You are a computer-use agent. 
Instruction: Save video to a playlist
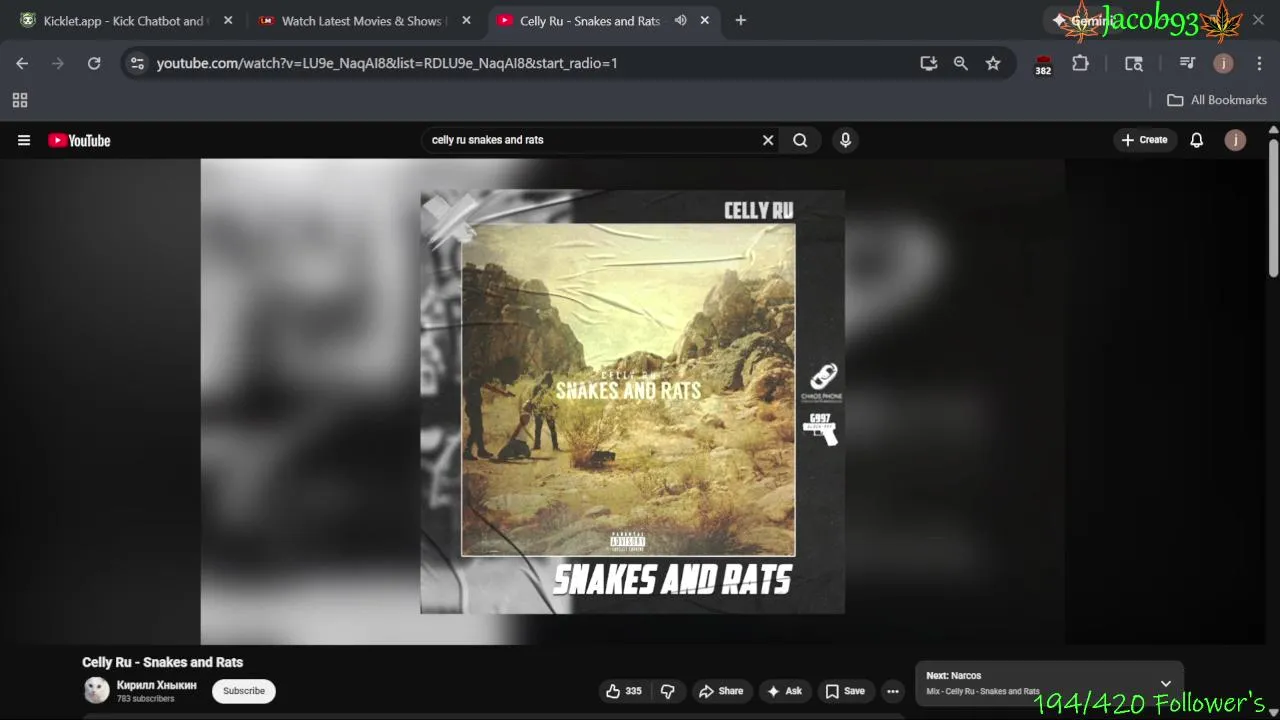point(845,691)
